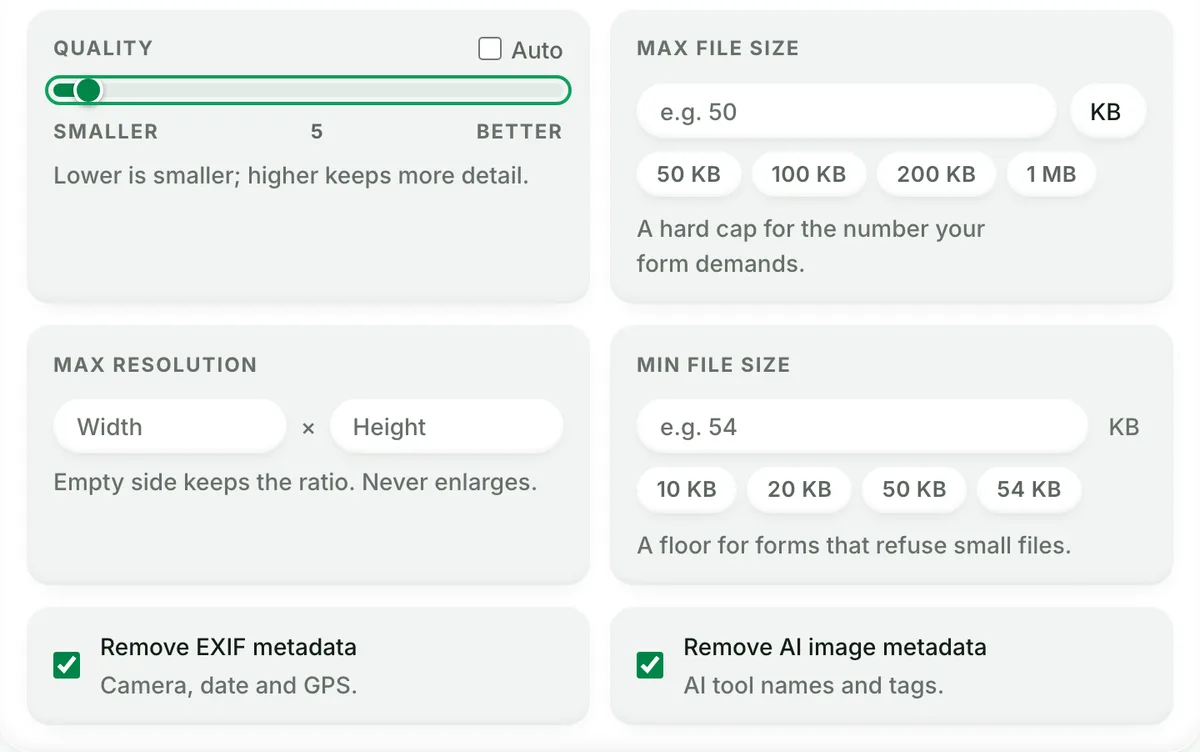The height and width of the screenshot is (752, 1200).
Task: Select the 20 KB min size preset
Action: point(800,490)
